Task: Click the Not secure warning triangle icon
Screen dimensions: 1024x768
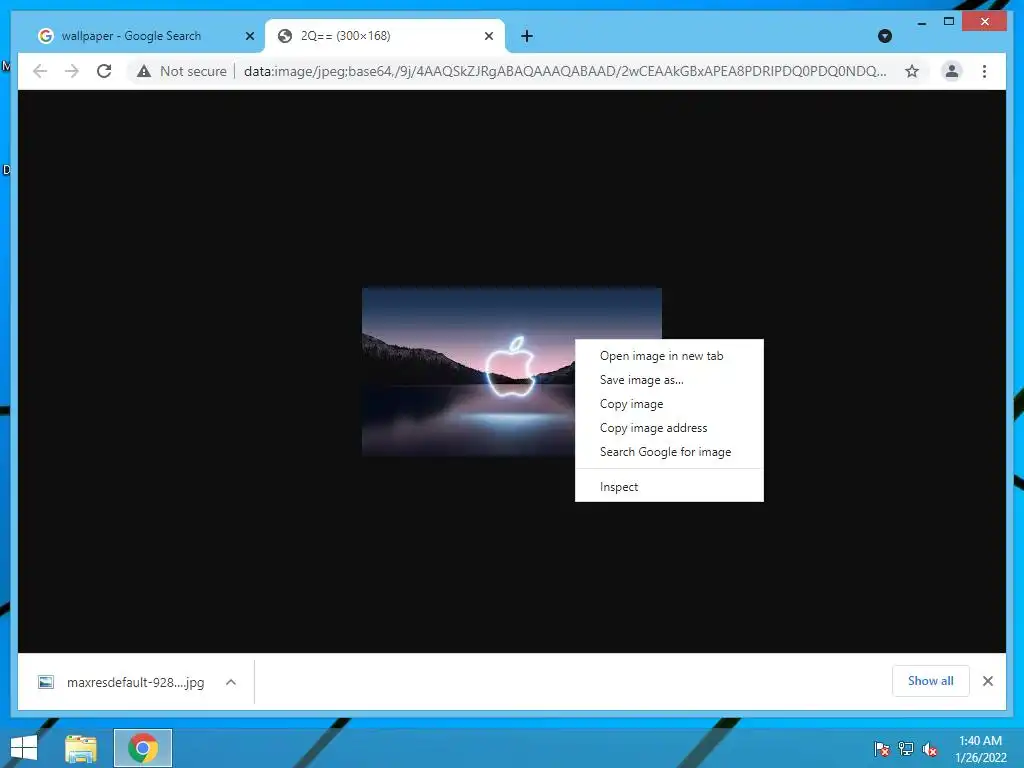Action: point(144,71)
